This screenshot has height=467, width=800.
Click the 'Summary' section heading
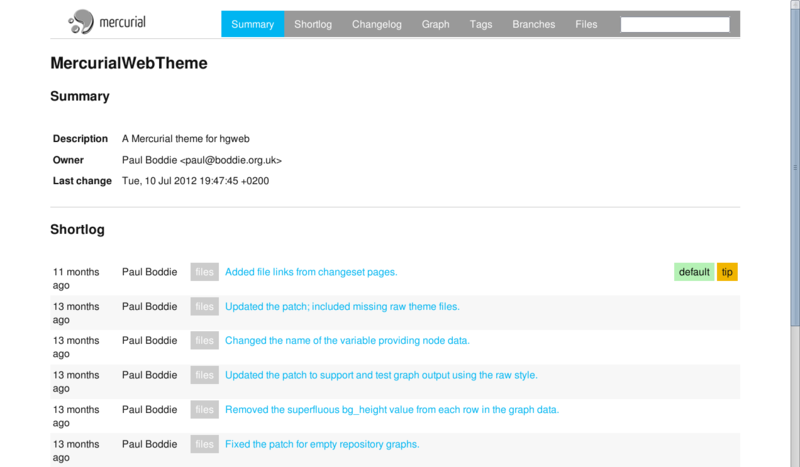pos(80,96)
